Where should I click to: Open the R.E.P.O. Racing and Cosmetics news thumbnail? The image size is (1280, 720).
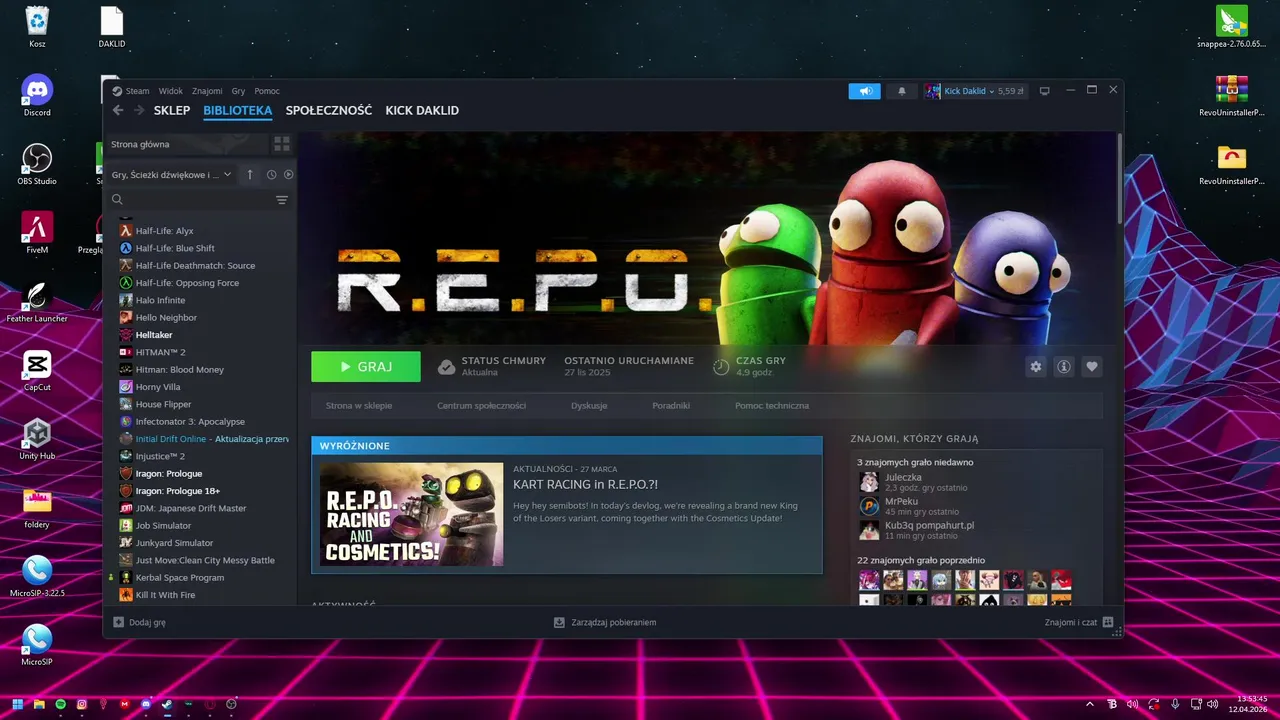[x=411, y=514]
